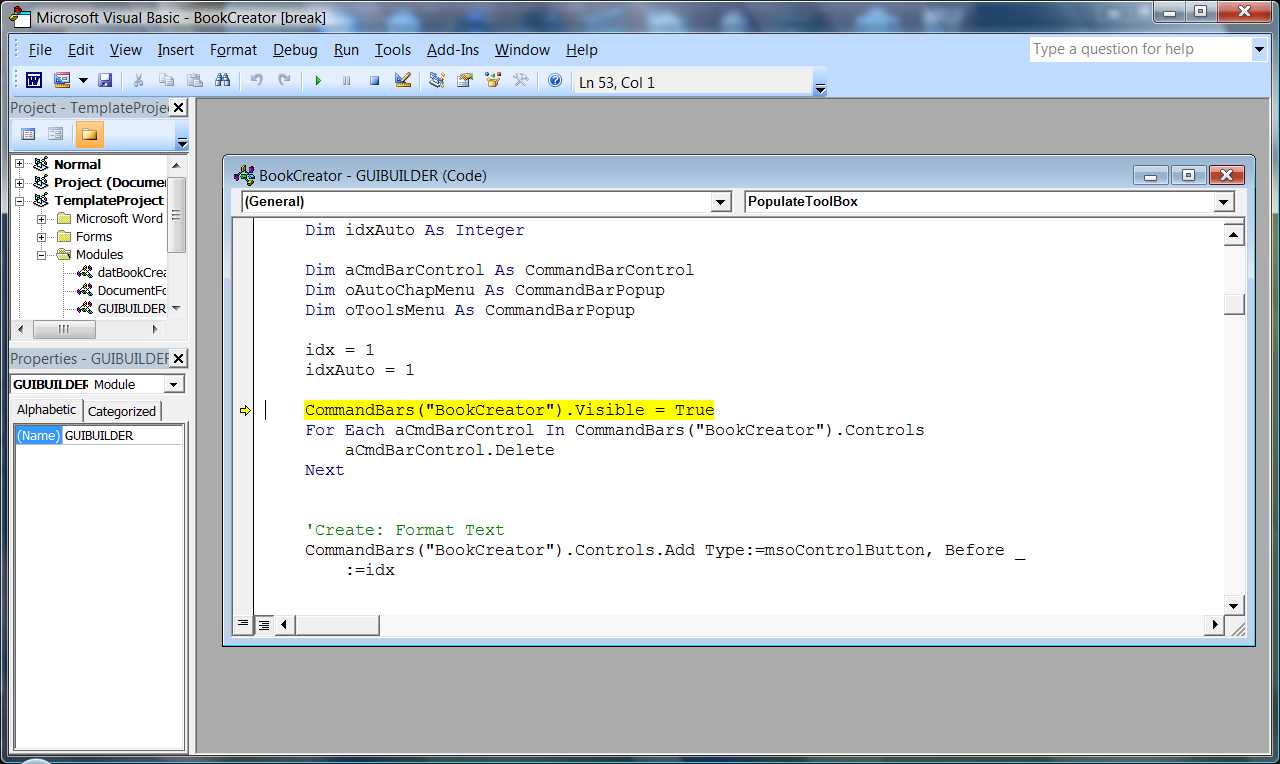The width and height of the screenshot is (1280, 764).
Task: Click the Cut scissors icon
Action: (138, 81)
